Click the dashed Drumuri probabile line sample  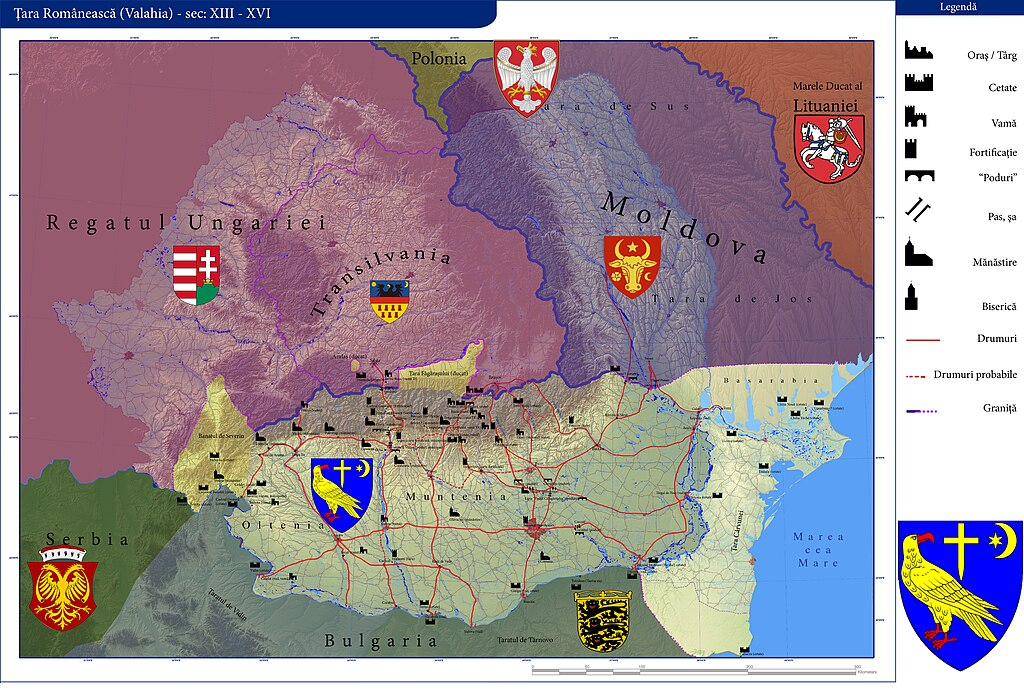(916, 377)
